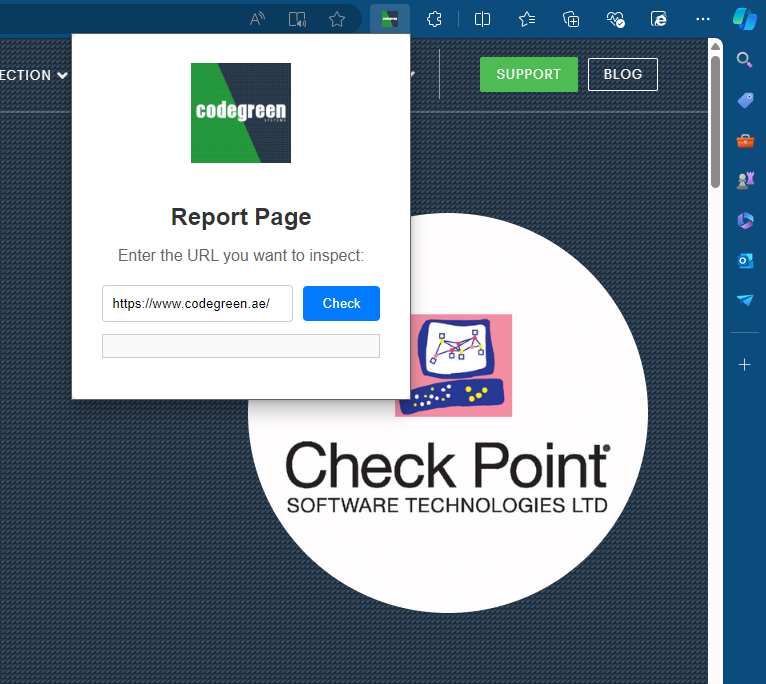Open Immersive Reader book icon
766x684 pixels.
tap(297, 19)
